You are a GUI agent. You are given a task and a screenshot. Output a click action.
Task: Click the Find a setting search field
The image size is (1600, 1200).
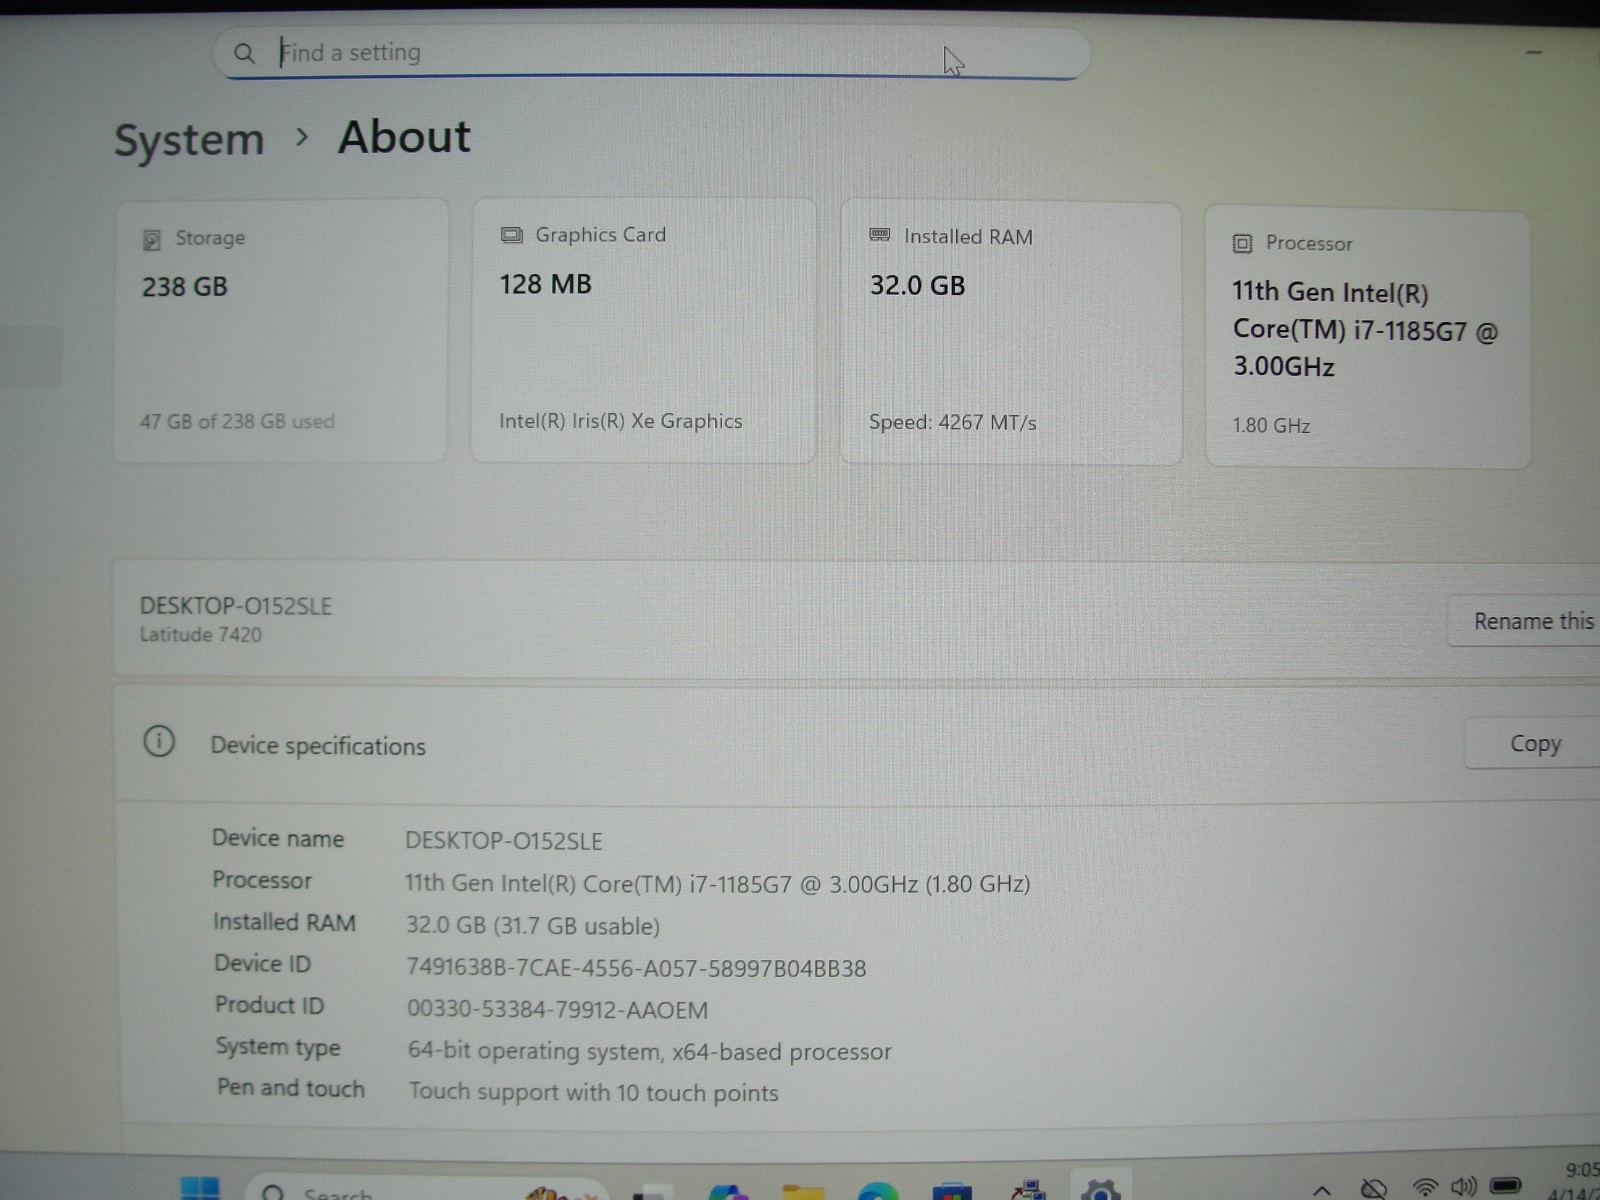[x=651, y=53]
